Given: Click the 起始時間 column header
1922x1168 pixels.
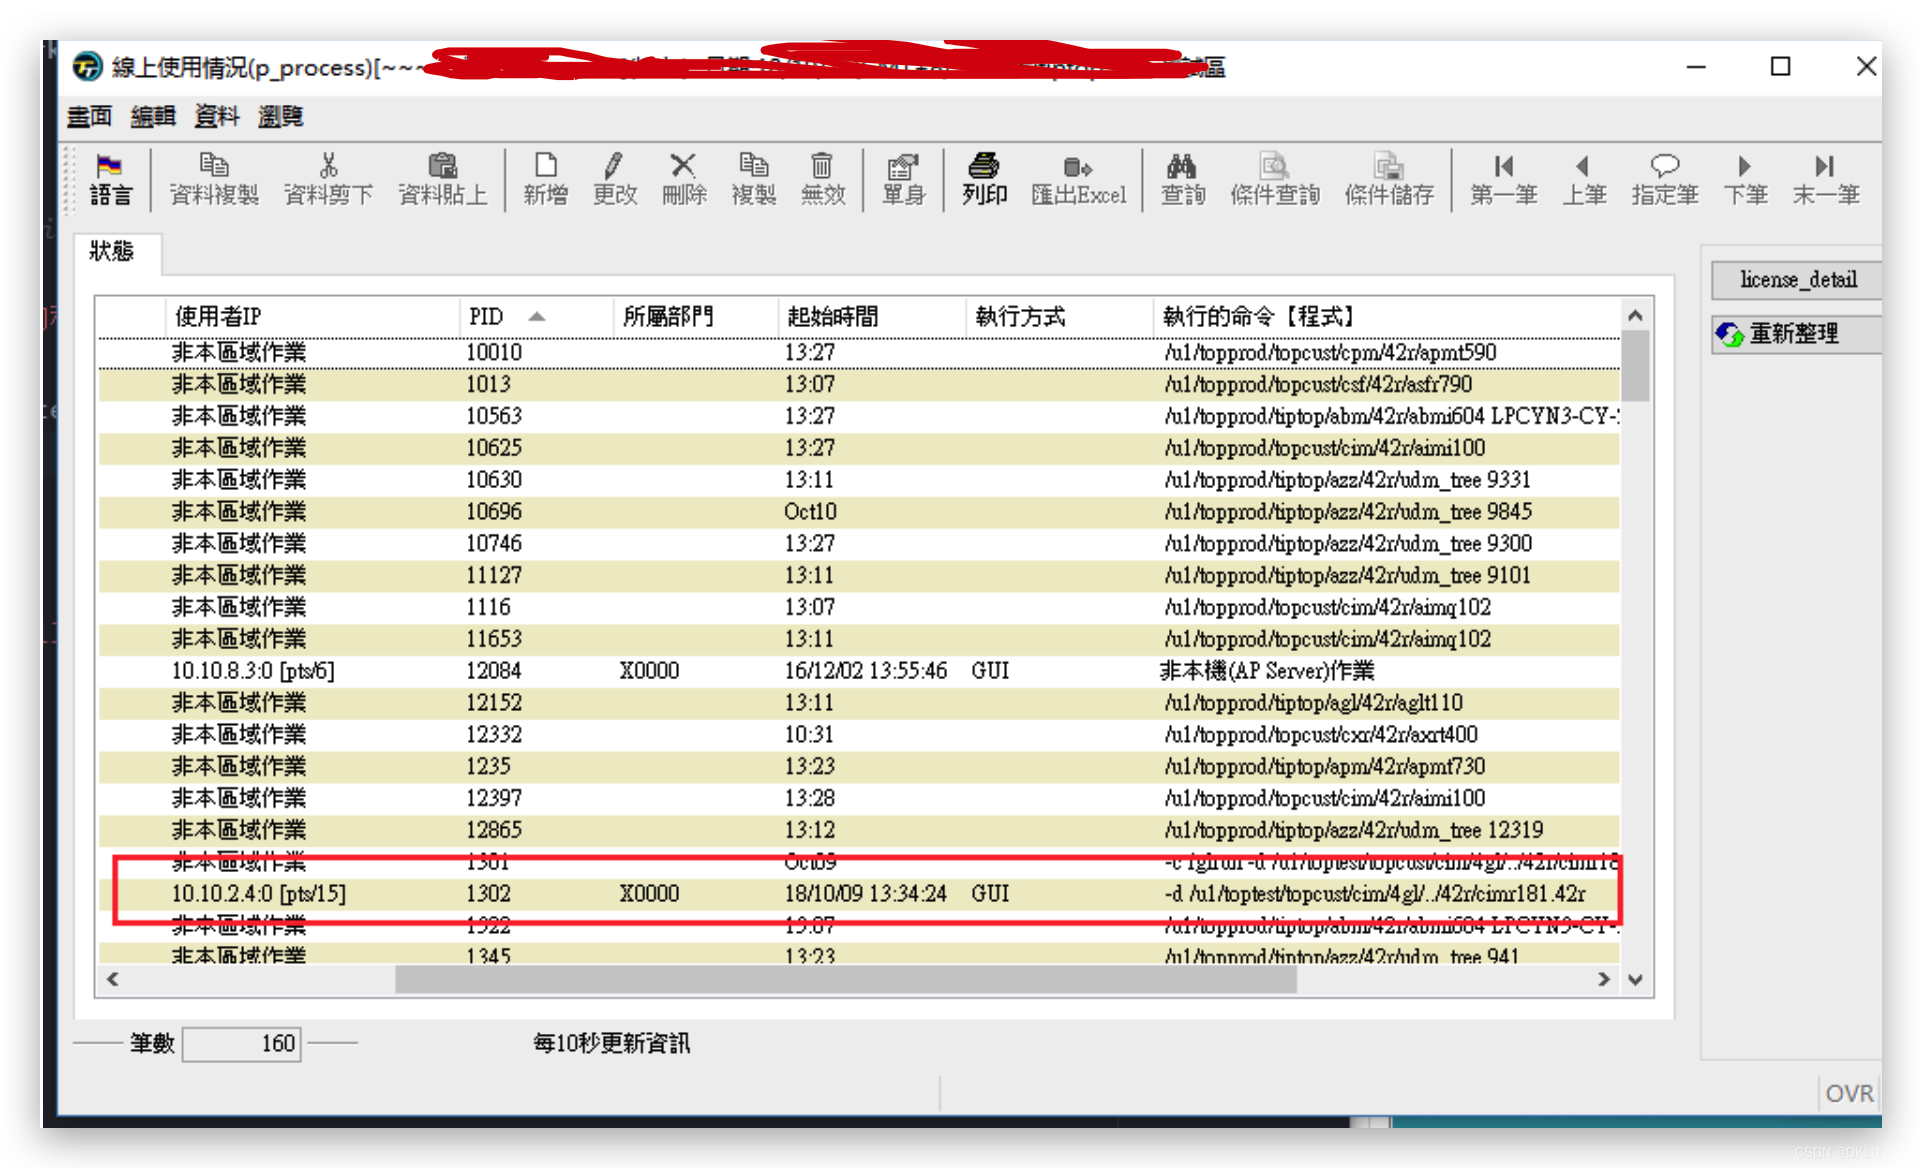Looking at the screenshot, I should 871,317.
